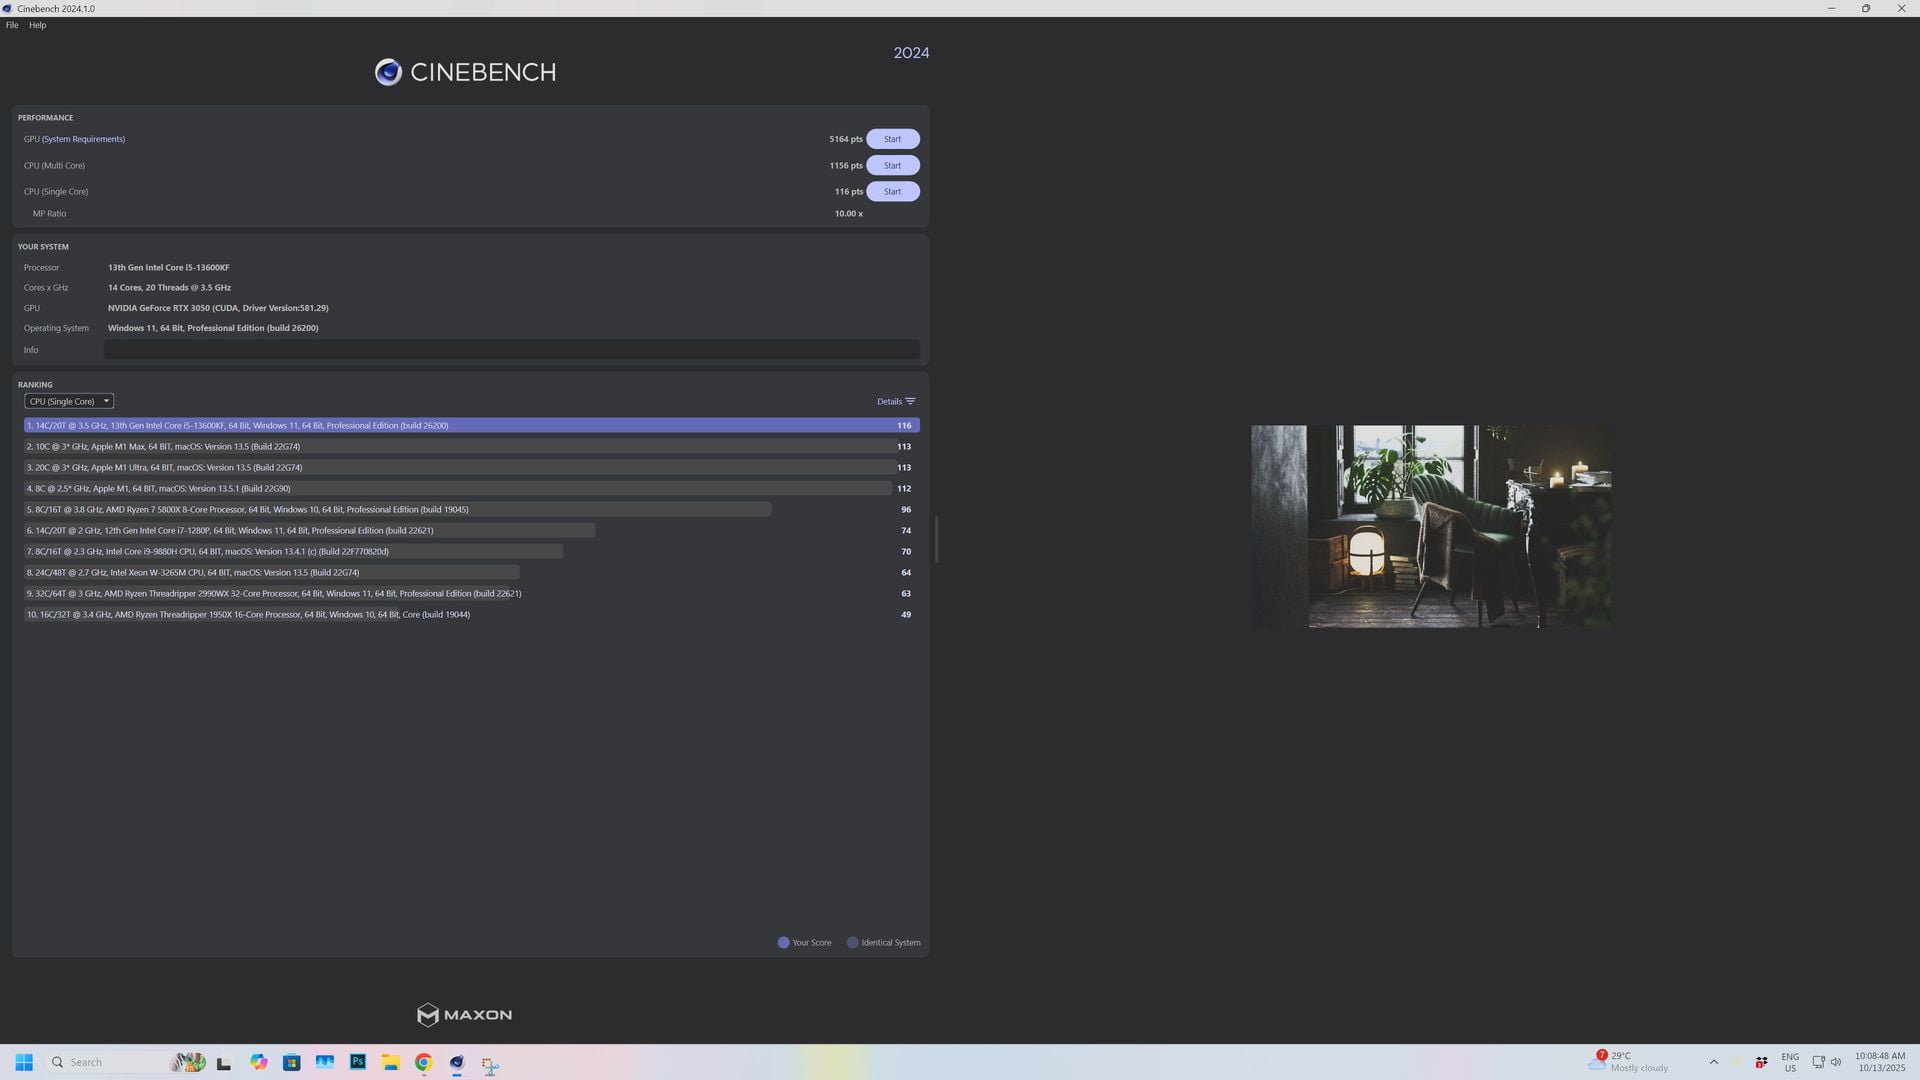Viewport: 1920px width, 1080px height.
Task: Click the Cinebench taskbar icon
Action: (x=457, y=1062)
